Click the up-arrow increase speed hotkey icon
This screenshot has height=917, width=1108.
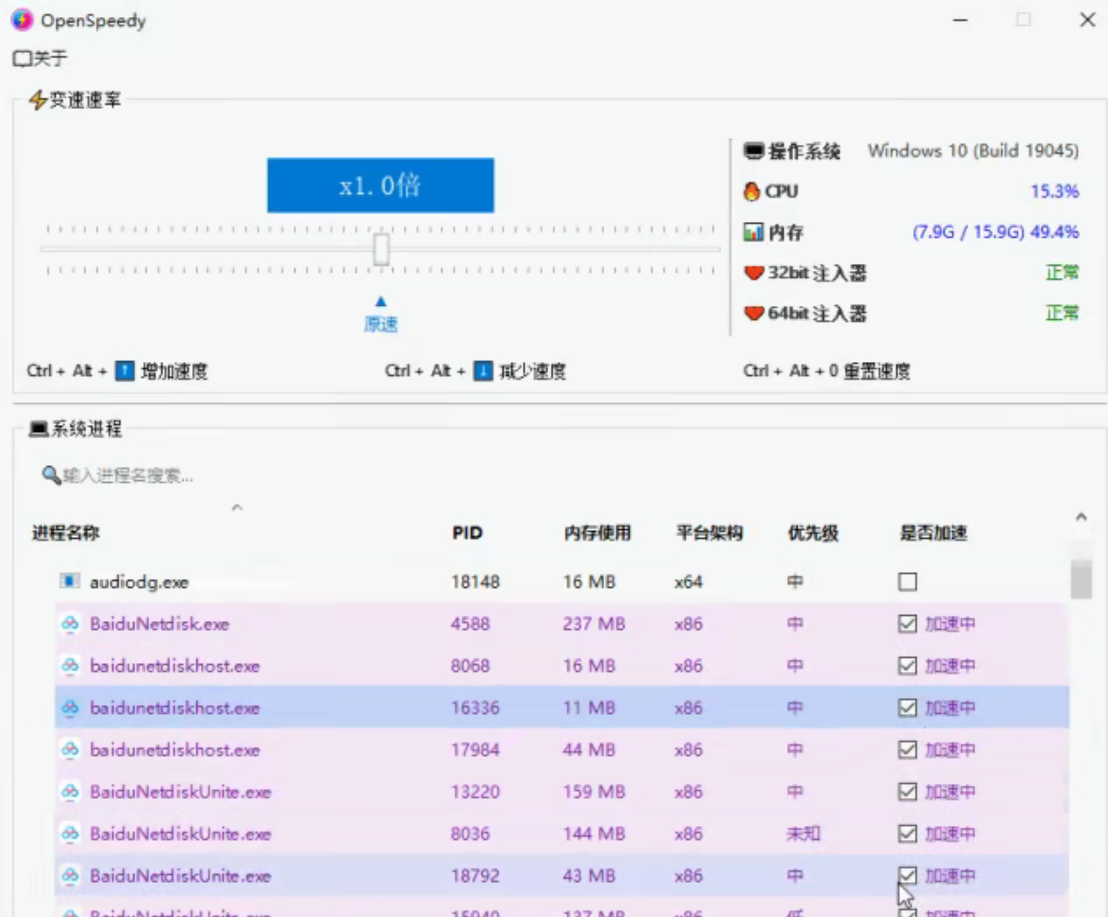tap(124, 371)
